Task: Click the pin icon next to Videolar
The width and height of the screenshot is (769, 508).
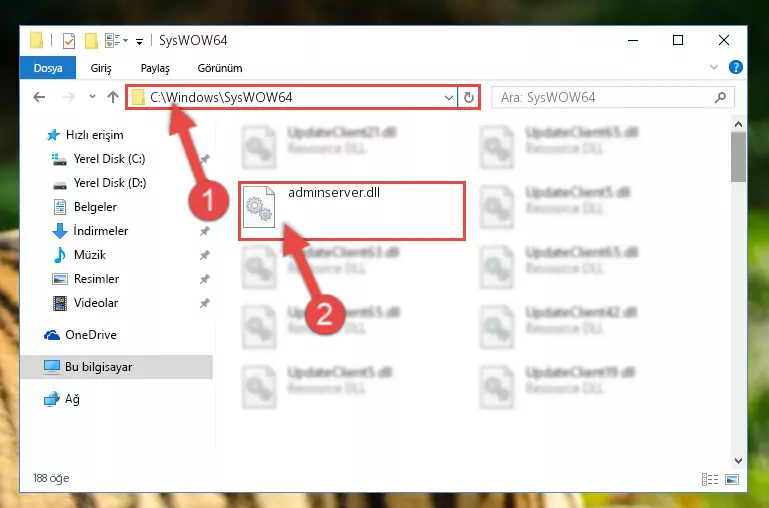Action: pyautogui.click(x=205, y=303)
